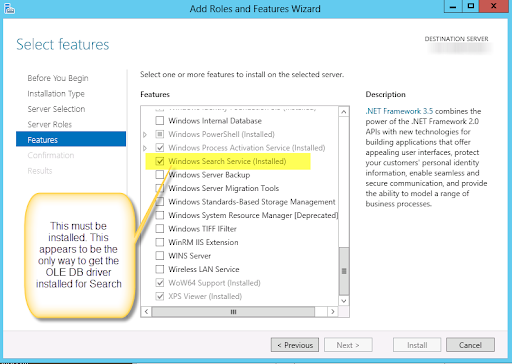This screenshot has width=512, height=364.
Task: Click the Next button
Action: point(348,345)
